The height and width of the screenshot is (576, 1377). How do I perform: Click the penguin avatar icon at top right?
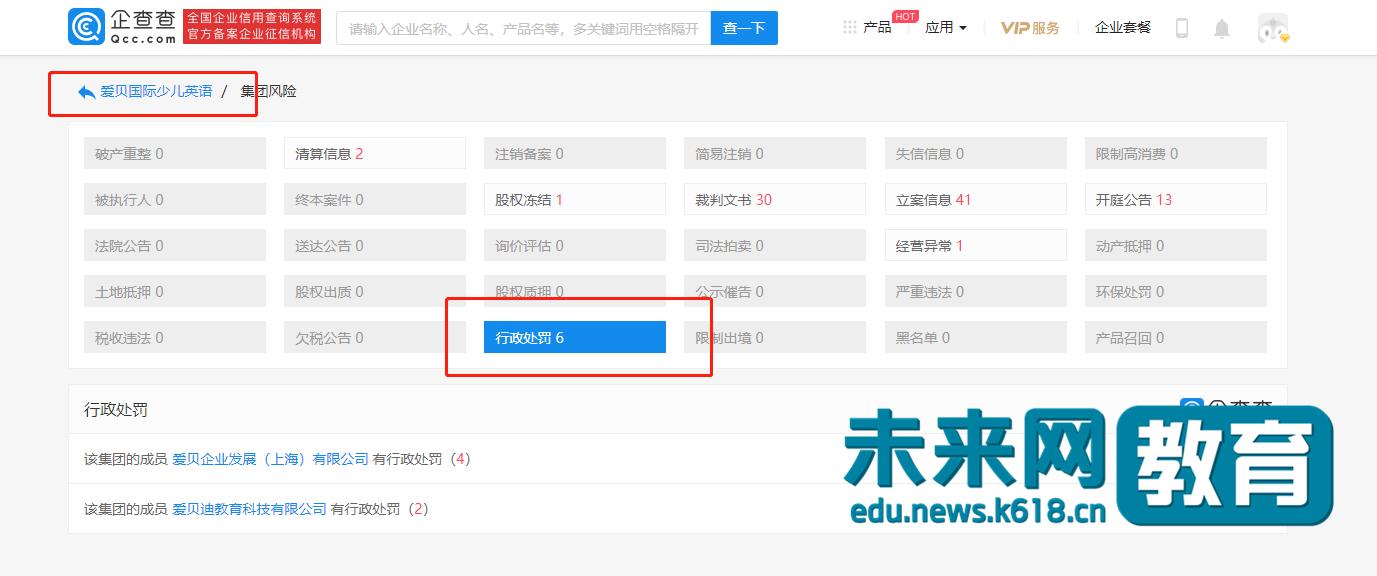(x=1272, y=27)
